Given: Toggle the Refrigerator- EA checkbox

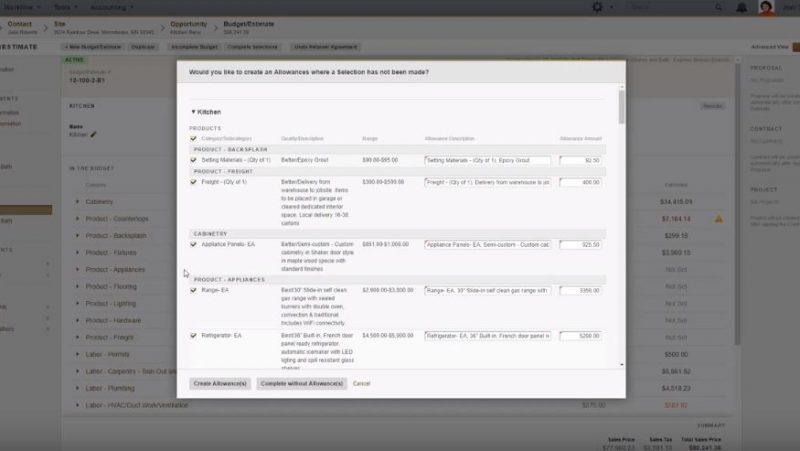Looking at the screenshot, I should (193, 336).
